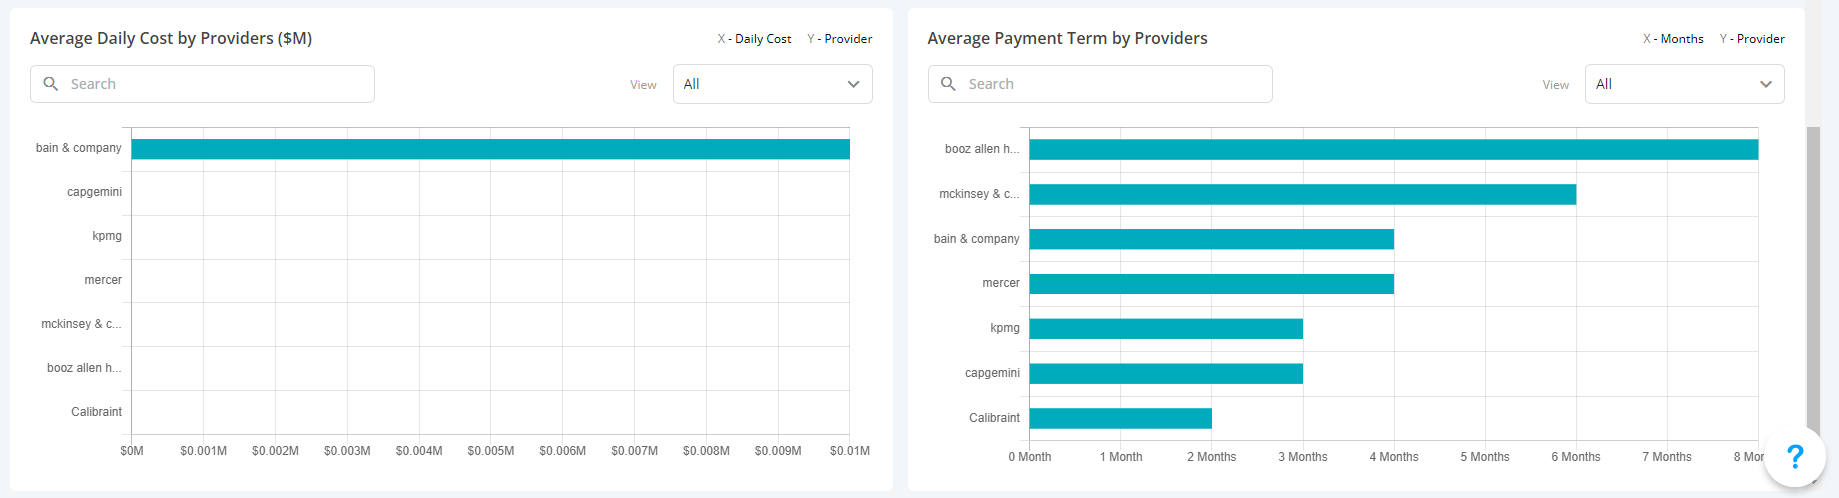This screenshot has height=498, width=1839.
Task: Click 'kpmg' label in Payment Term chart
Action: pyautogui.click(x=1005, y=328)
